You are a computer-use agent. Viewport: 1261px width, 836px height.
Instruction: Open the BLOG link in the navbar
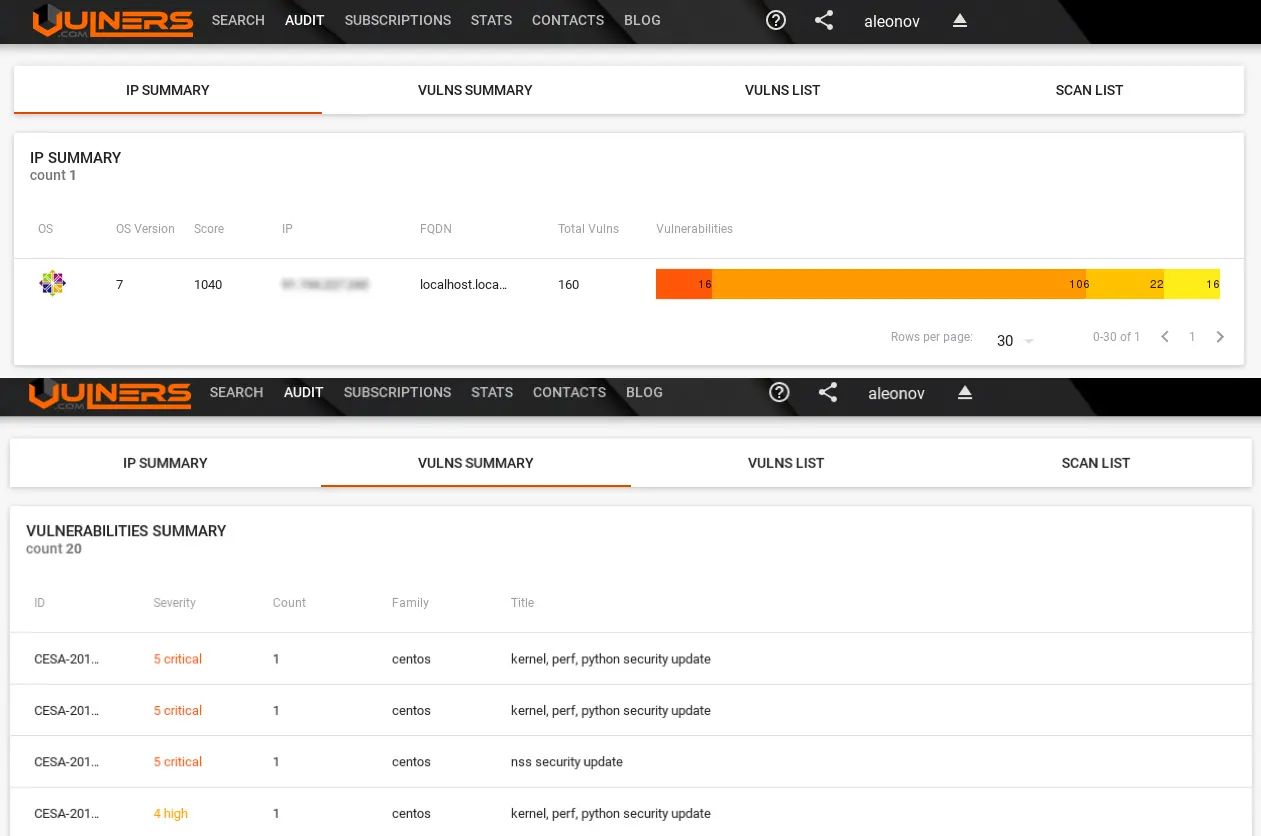pos(642,20)
